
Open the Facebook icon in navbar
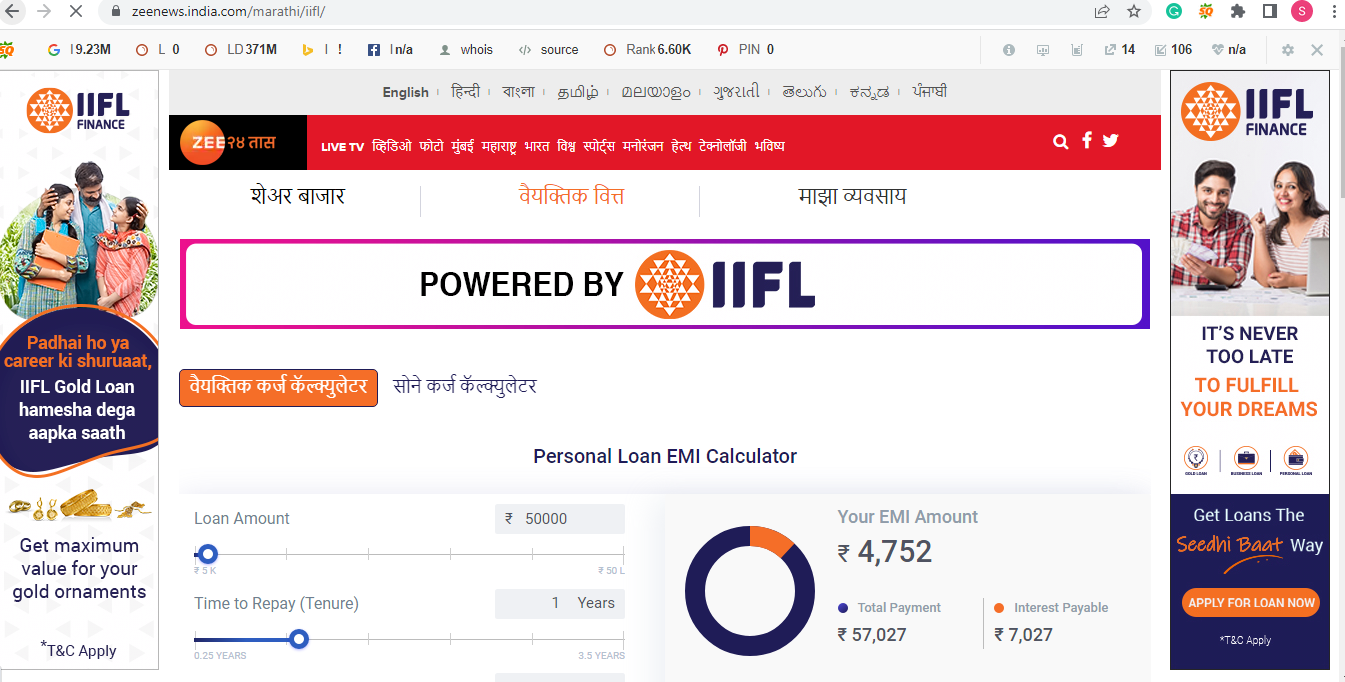coord(1087,141)
